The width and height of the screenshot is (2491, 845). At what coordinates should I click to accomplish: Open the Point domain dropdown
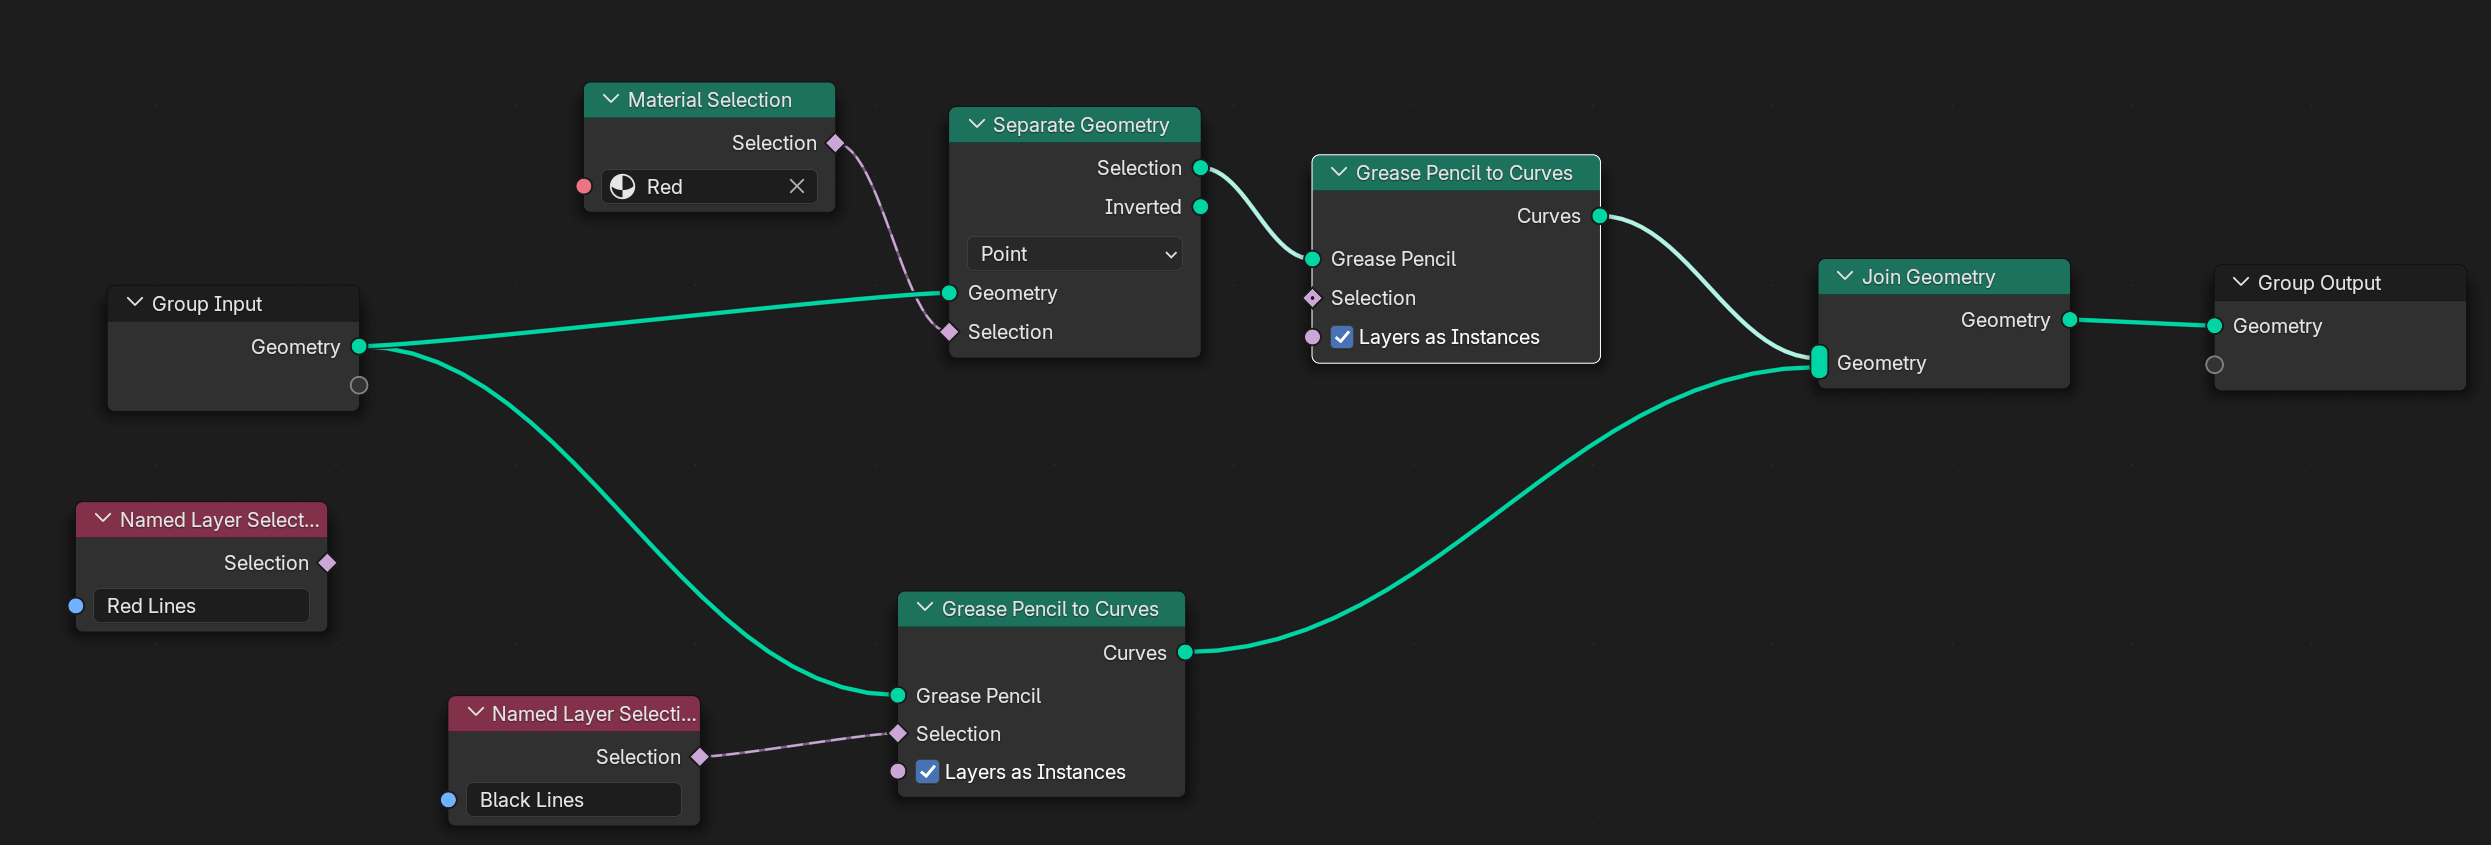coord(1074,254)
